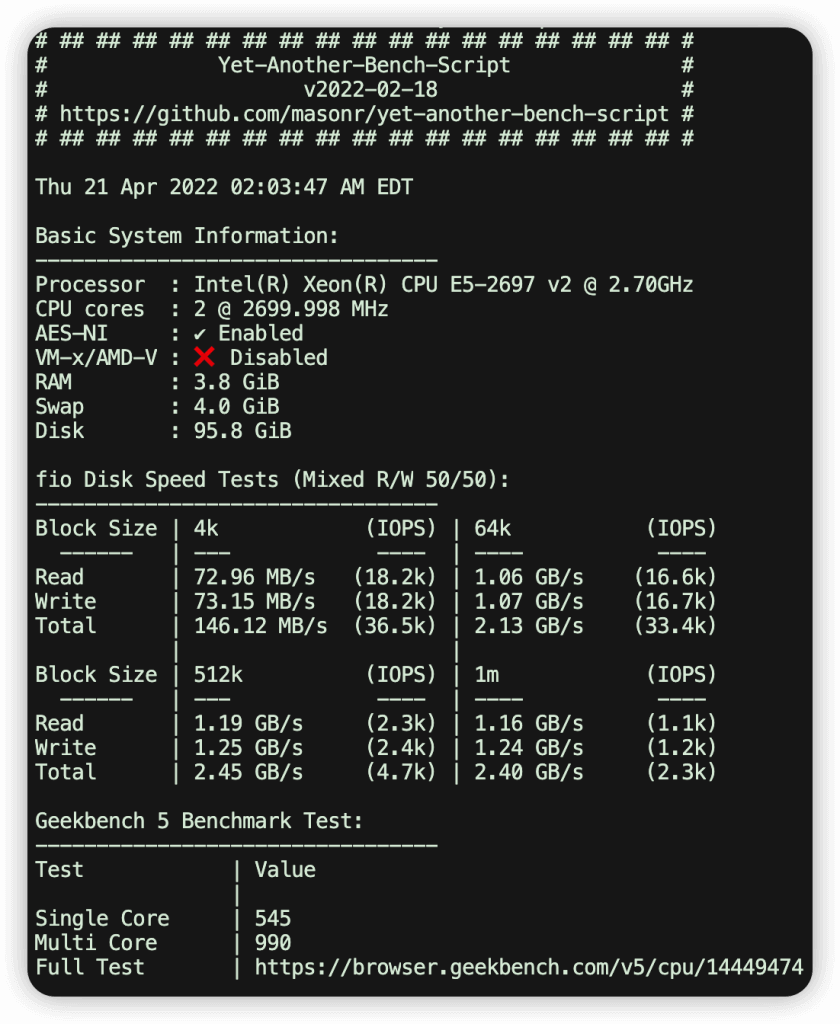Screen dimensions: 840x1024
Task: Select the fio Disk Speed Tests heading
Action: (x=272, y=480)
